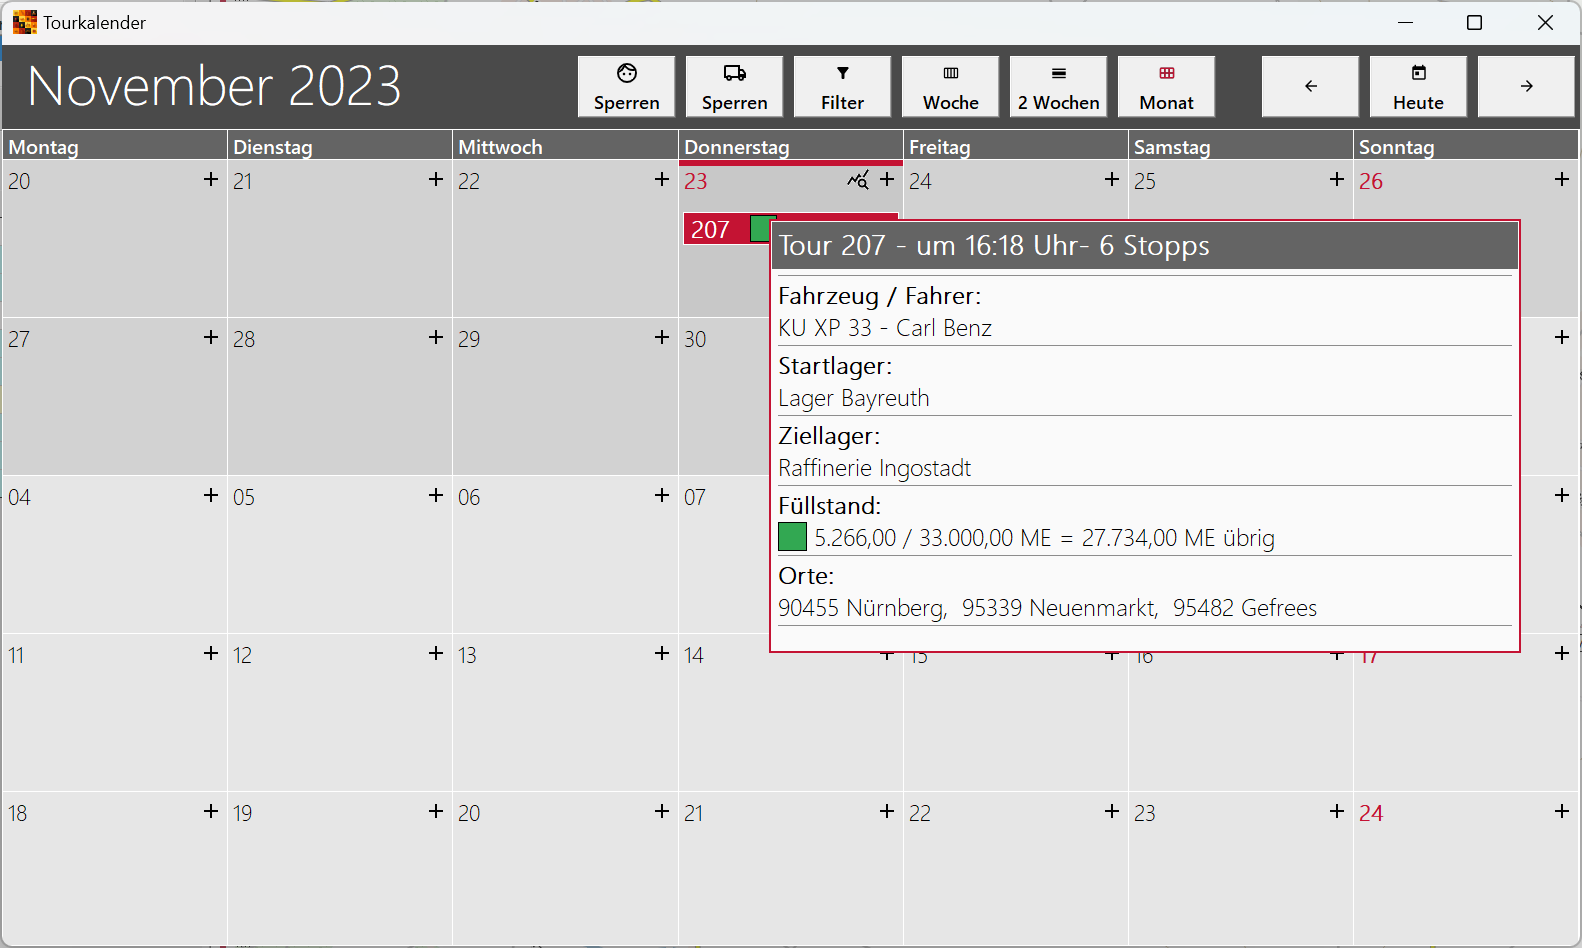Image resolution: width=1582 pixels, height=948 pixels.
Task: Add a tour on Monday the 20th of November
Action: [210, 179]
